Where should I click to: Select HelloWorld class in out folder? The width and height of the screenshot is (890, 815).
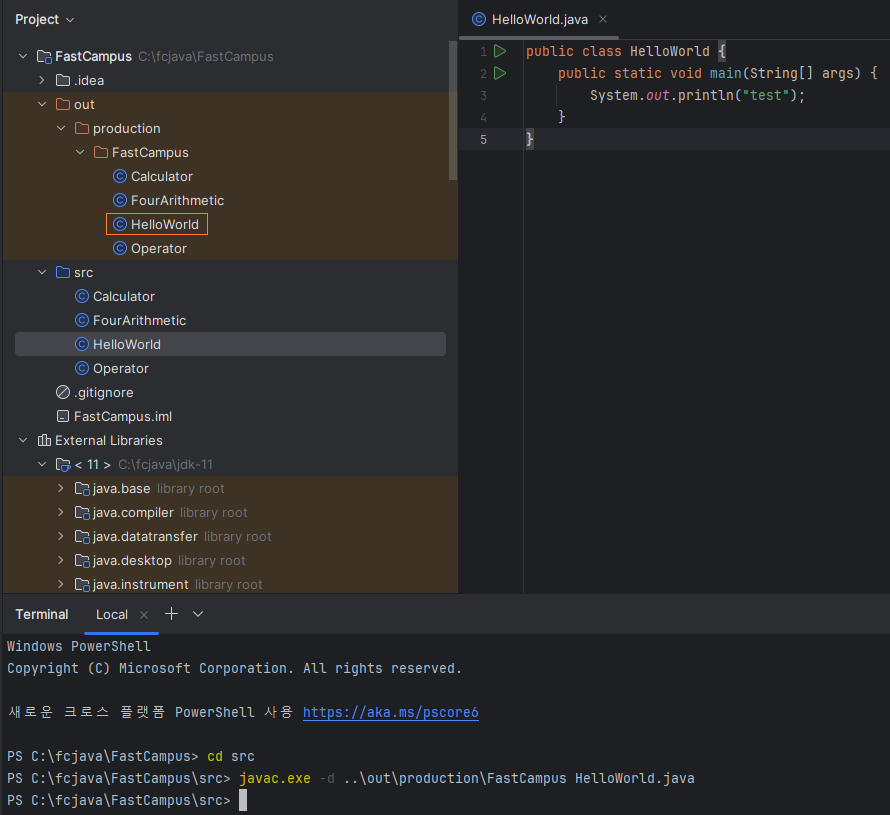(157, 224)
